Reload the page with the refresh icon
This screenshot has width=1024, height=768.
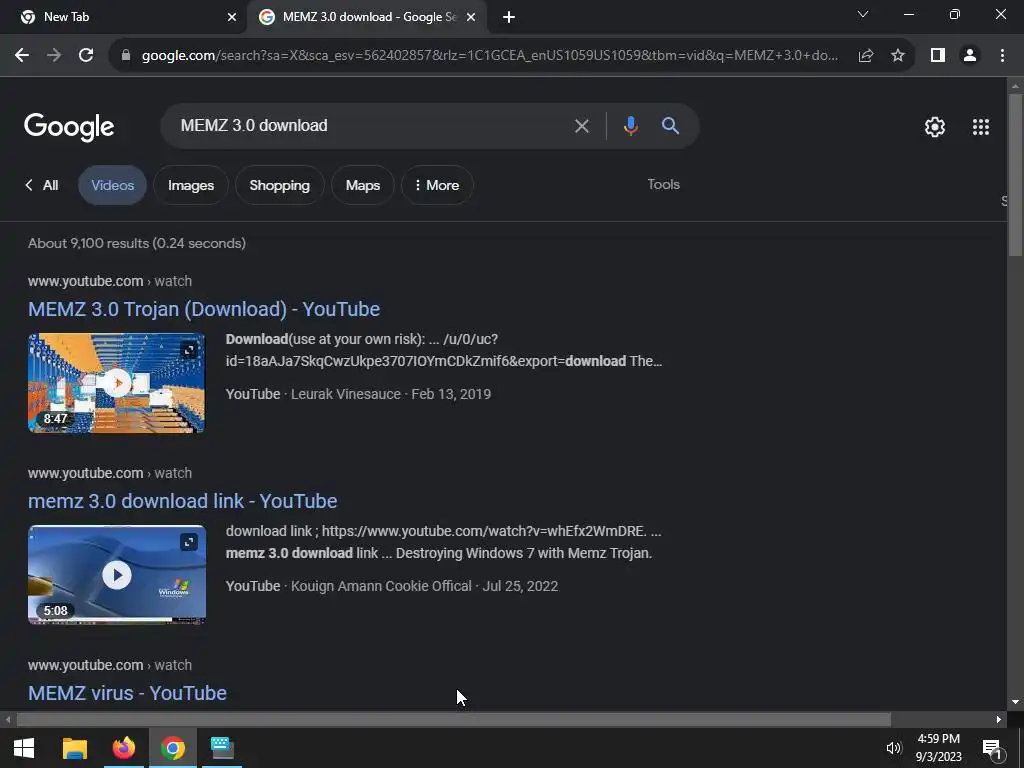click(x=86, y=56)
